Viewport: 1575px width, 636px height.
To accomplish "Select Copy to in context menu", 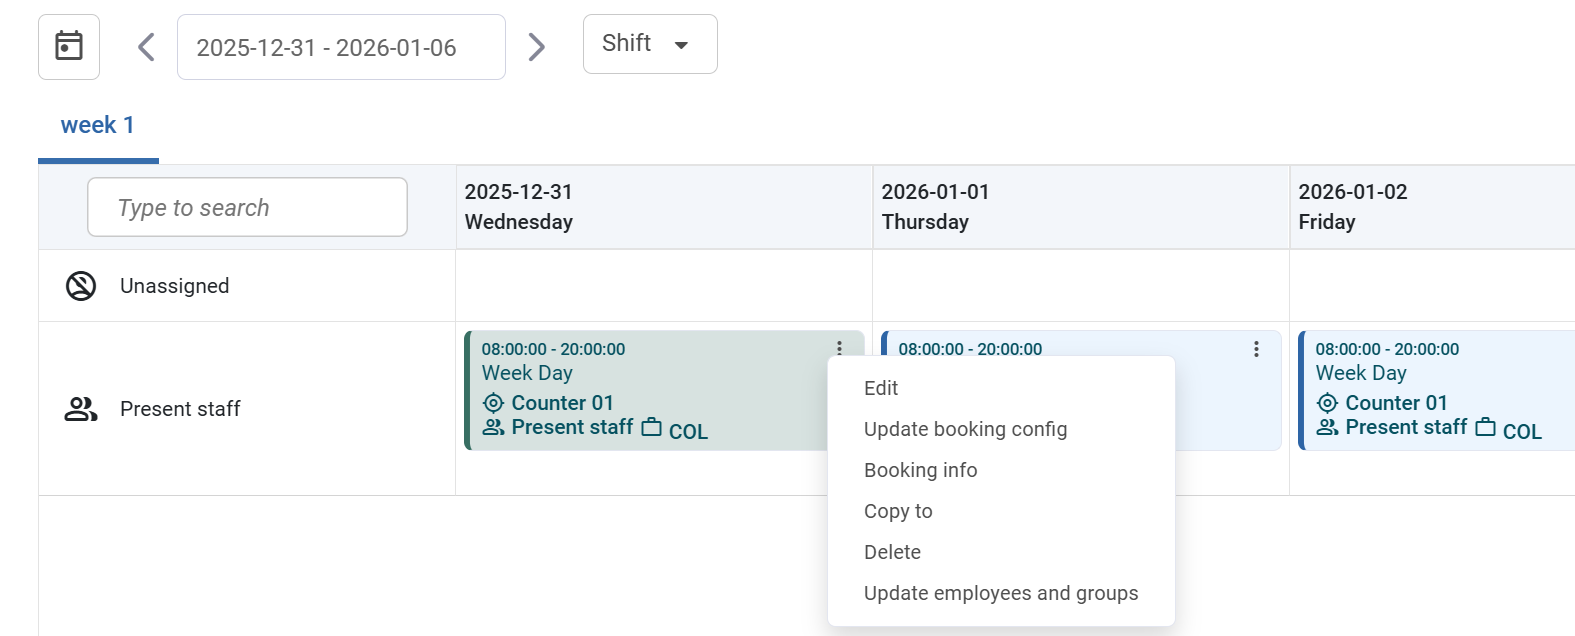I will (x=898, y=511).
